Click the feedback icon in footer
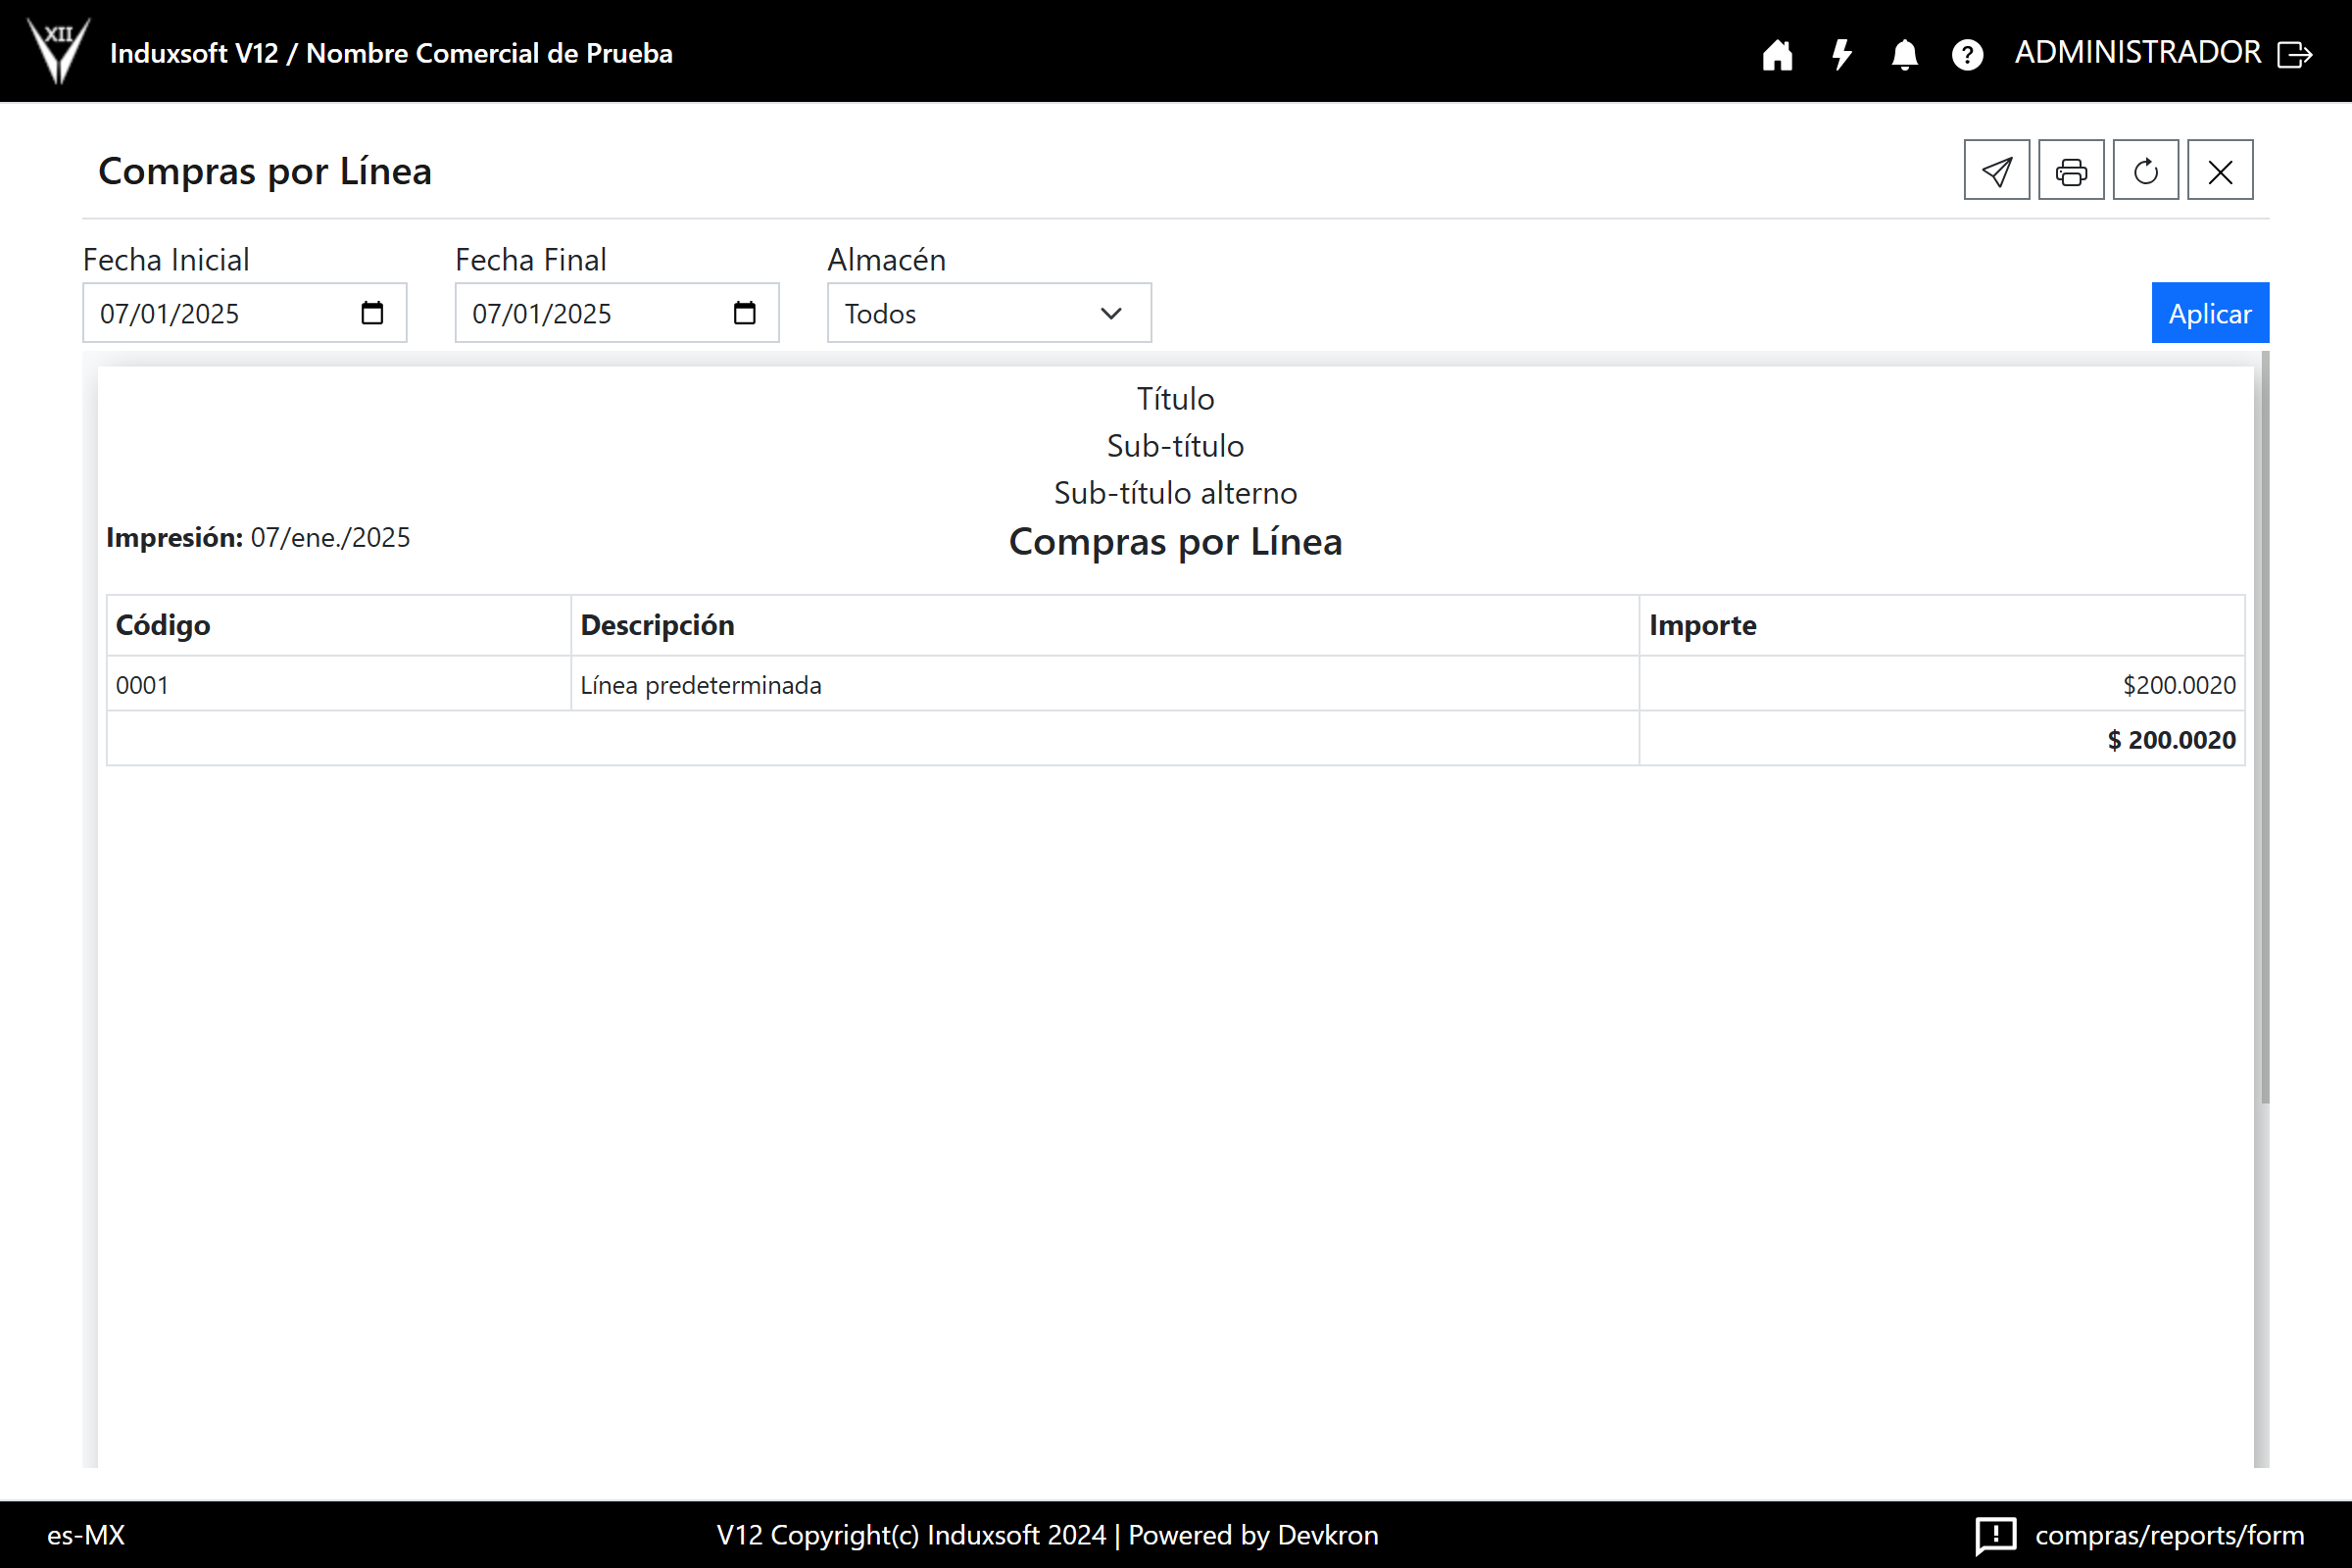This screenshot has width=2352, height=1568. (x=1995, y=1535)
